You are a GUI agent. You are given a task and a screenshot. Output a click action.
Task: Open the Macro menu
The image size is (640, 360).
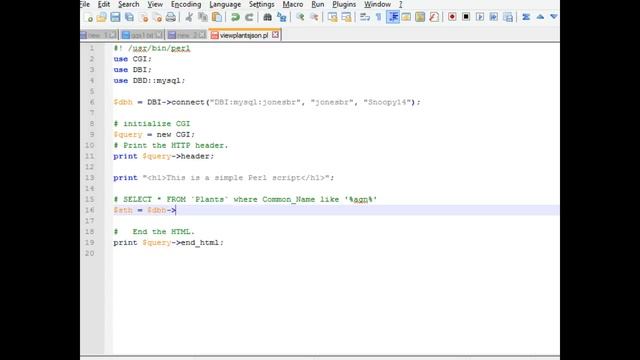click(293, 4)
